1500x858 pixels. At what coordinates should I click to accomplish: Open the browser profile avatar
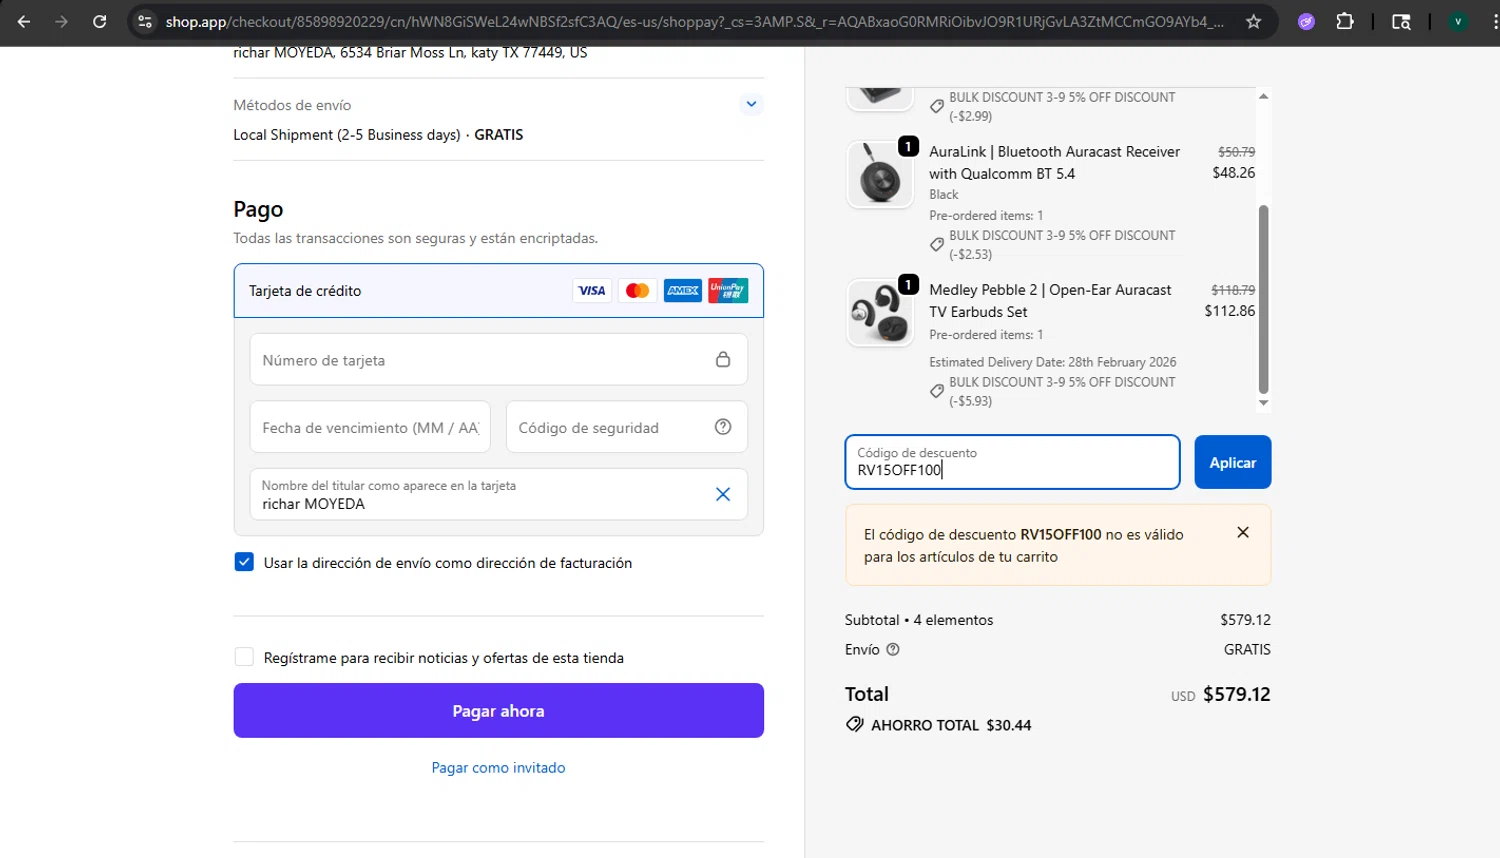point(1458,21)
